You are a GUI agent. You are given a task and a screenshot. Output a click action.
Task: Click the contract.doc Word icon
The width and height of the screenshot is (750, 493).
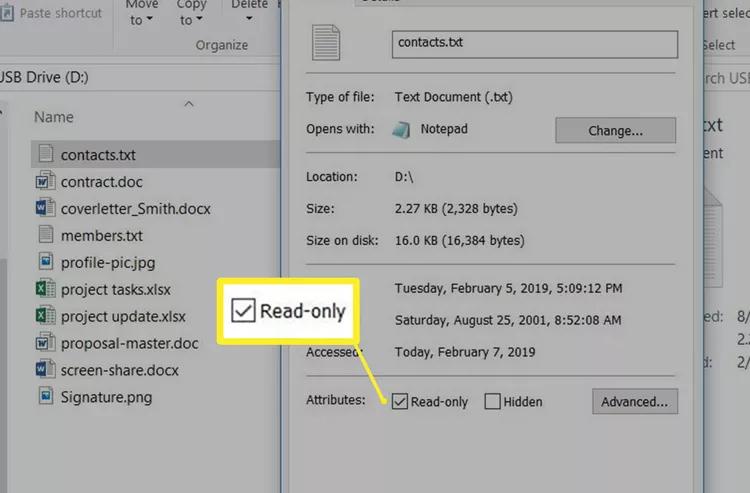click(x=45, y=181)
